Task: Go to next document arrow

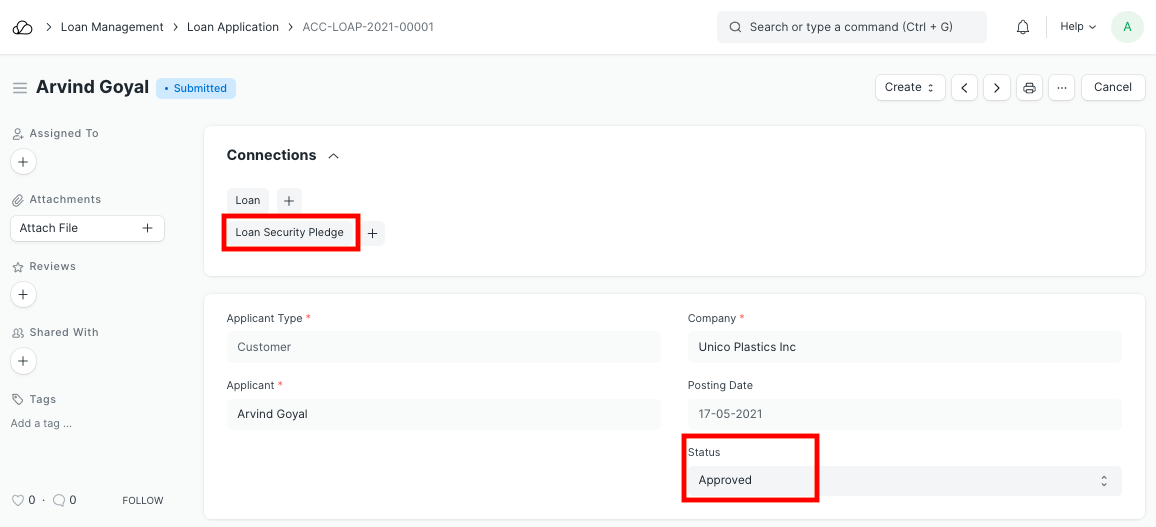Action: [x=996, y=88]
